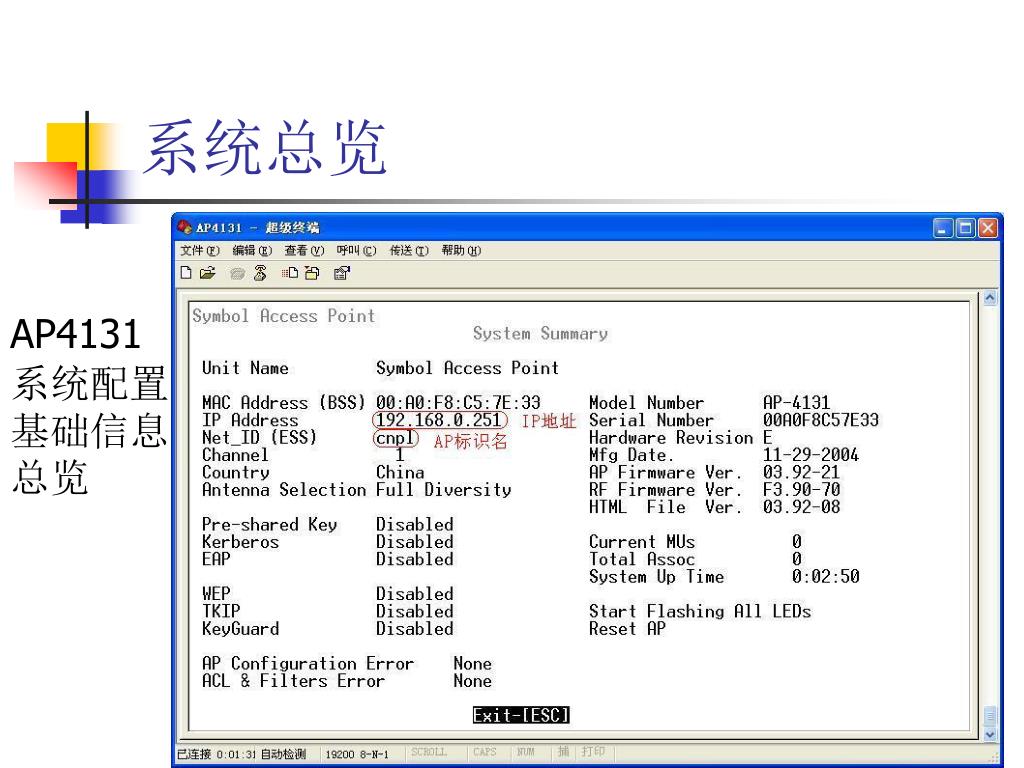Click the vertical scrollbar thumb
1024x768 pixels.
(990, 716)
